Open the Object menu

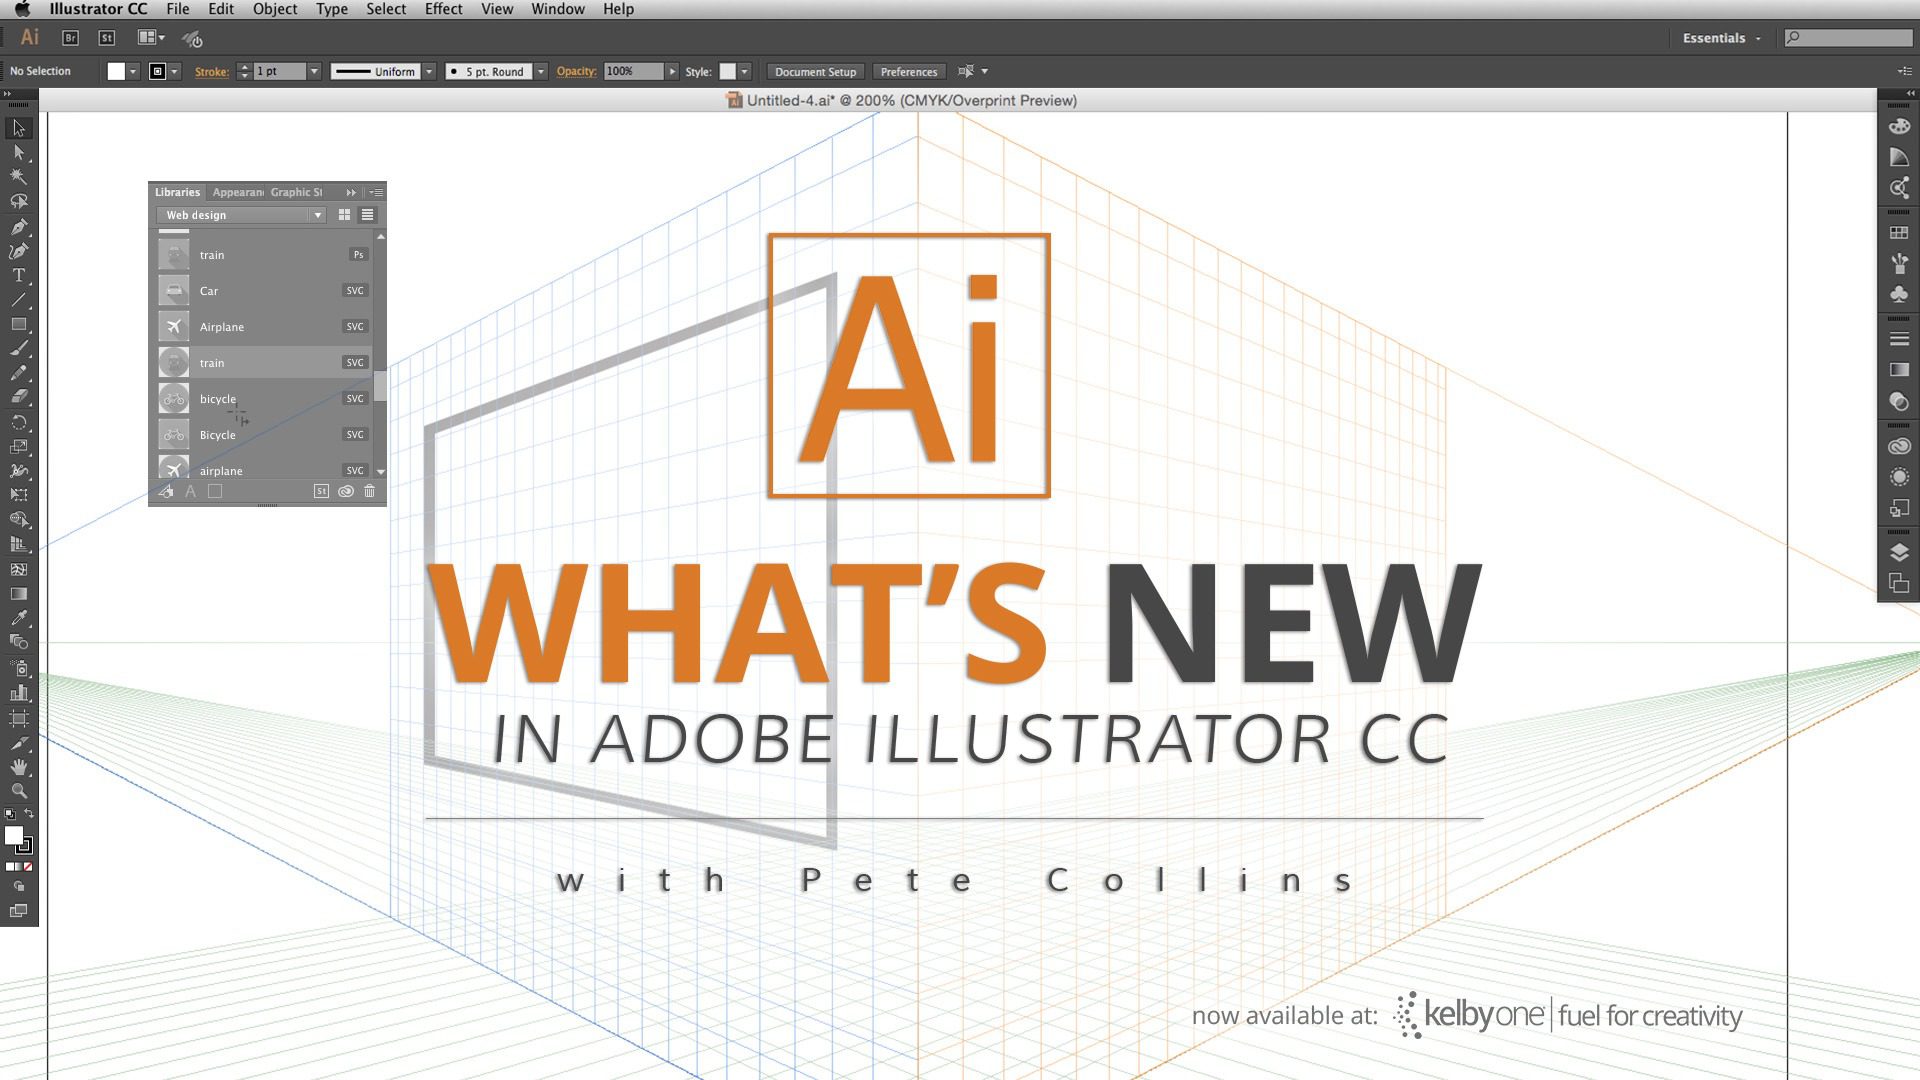(x=275, y=9)
